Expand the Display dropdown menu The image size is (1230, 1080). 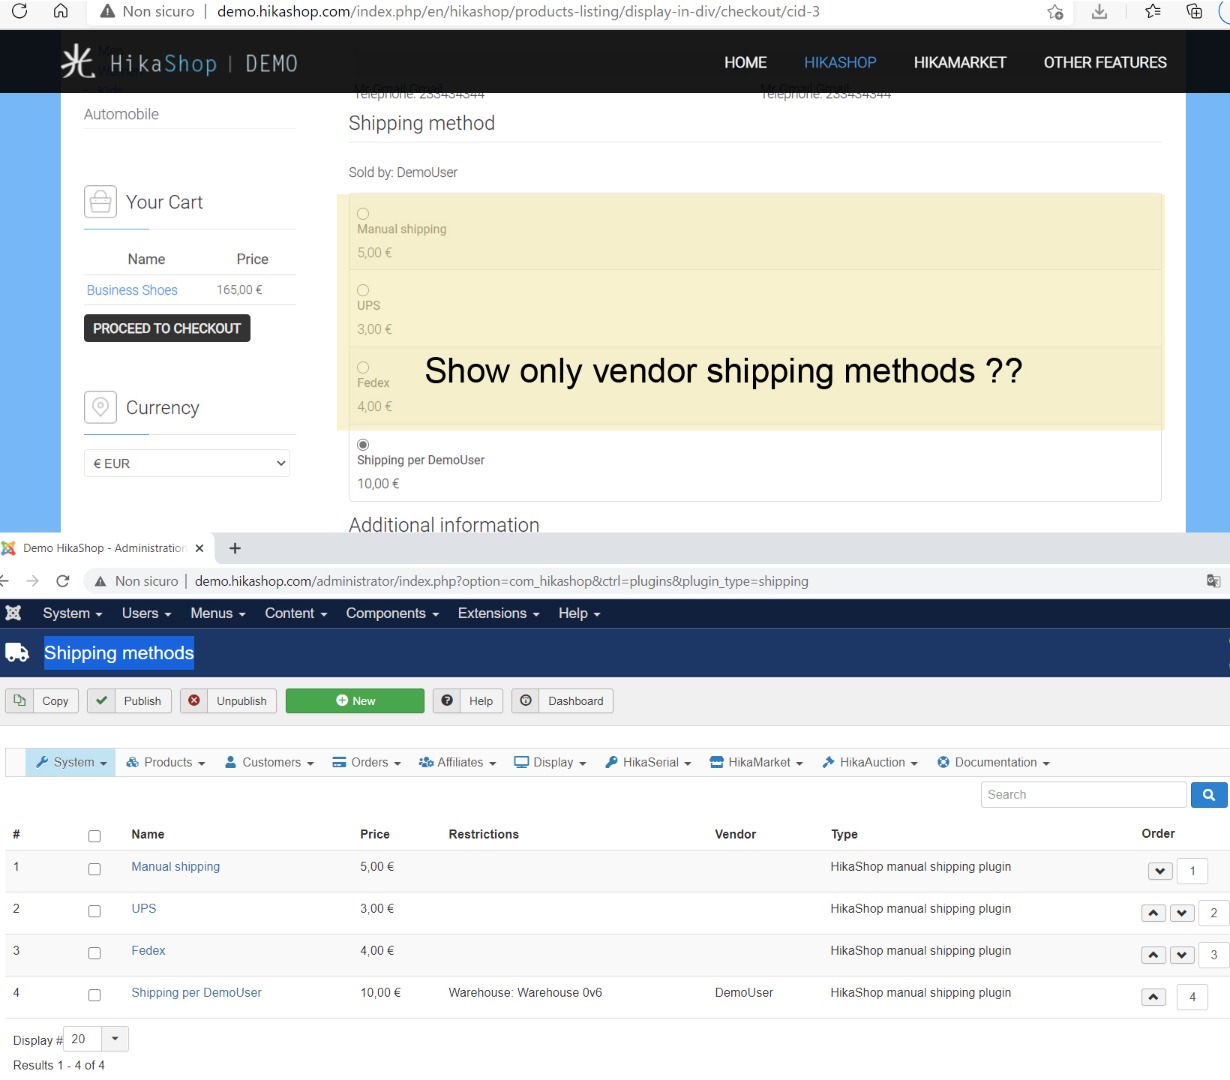click(x=550, y=762)
